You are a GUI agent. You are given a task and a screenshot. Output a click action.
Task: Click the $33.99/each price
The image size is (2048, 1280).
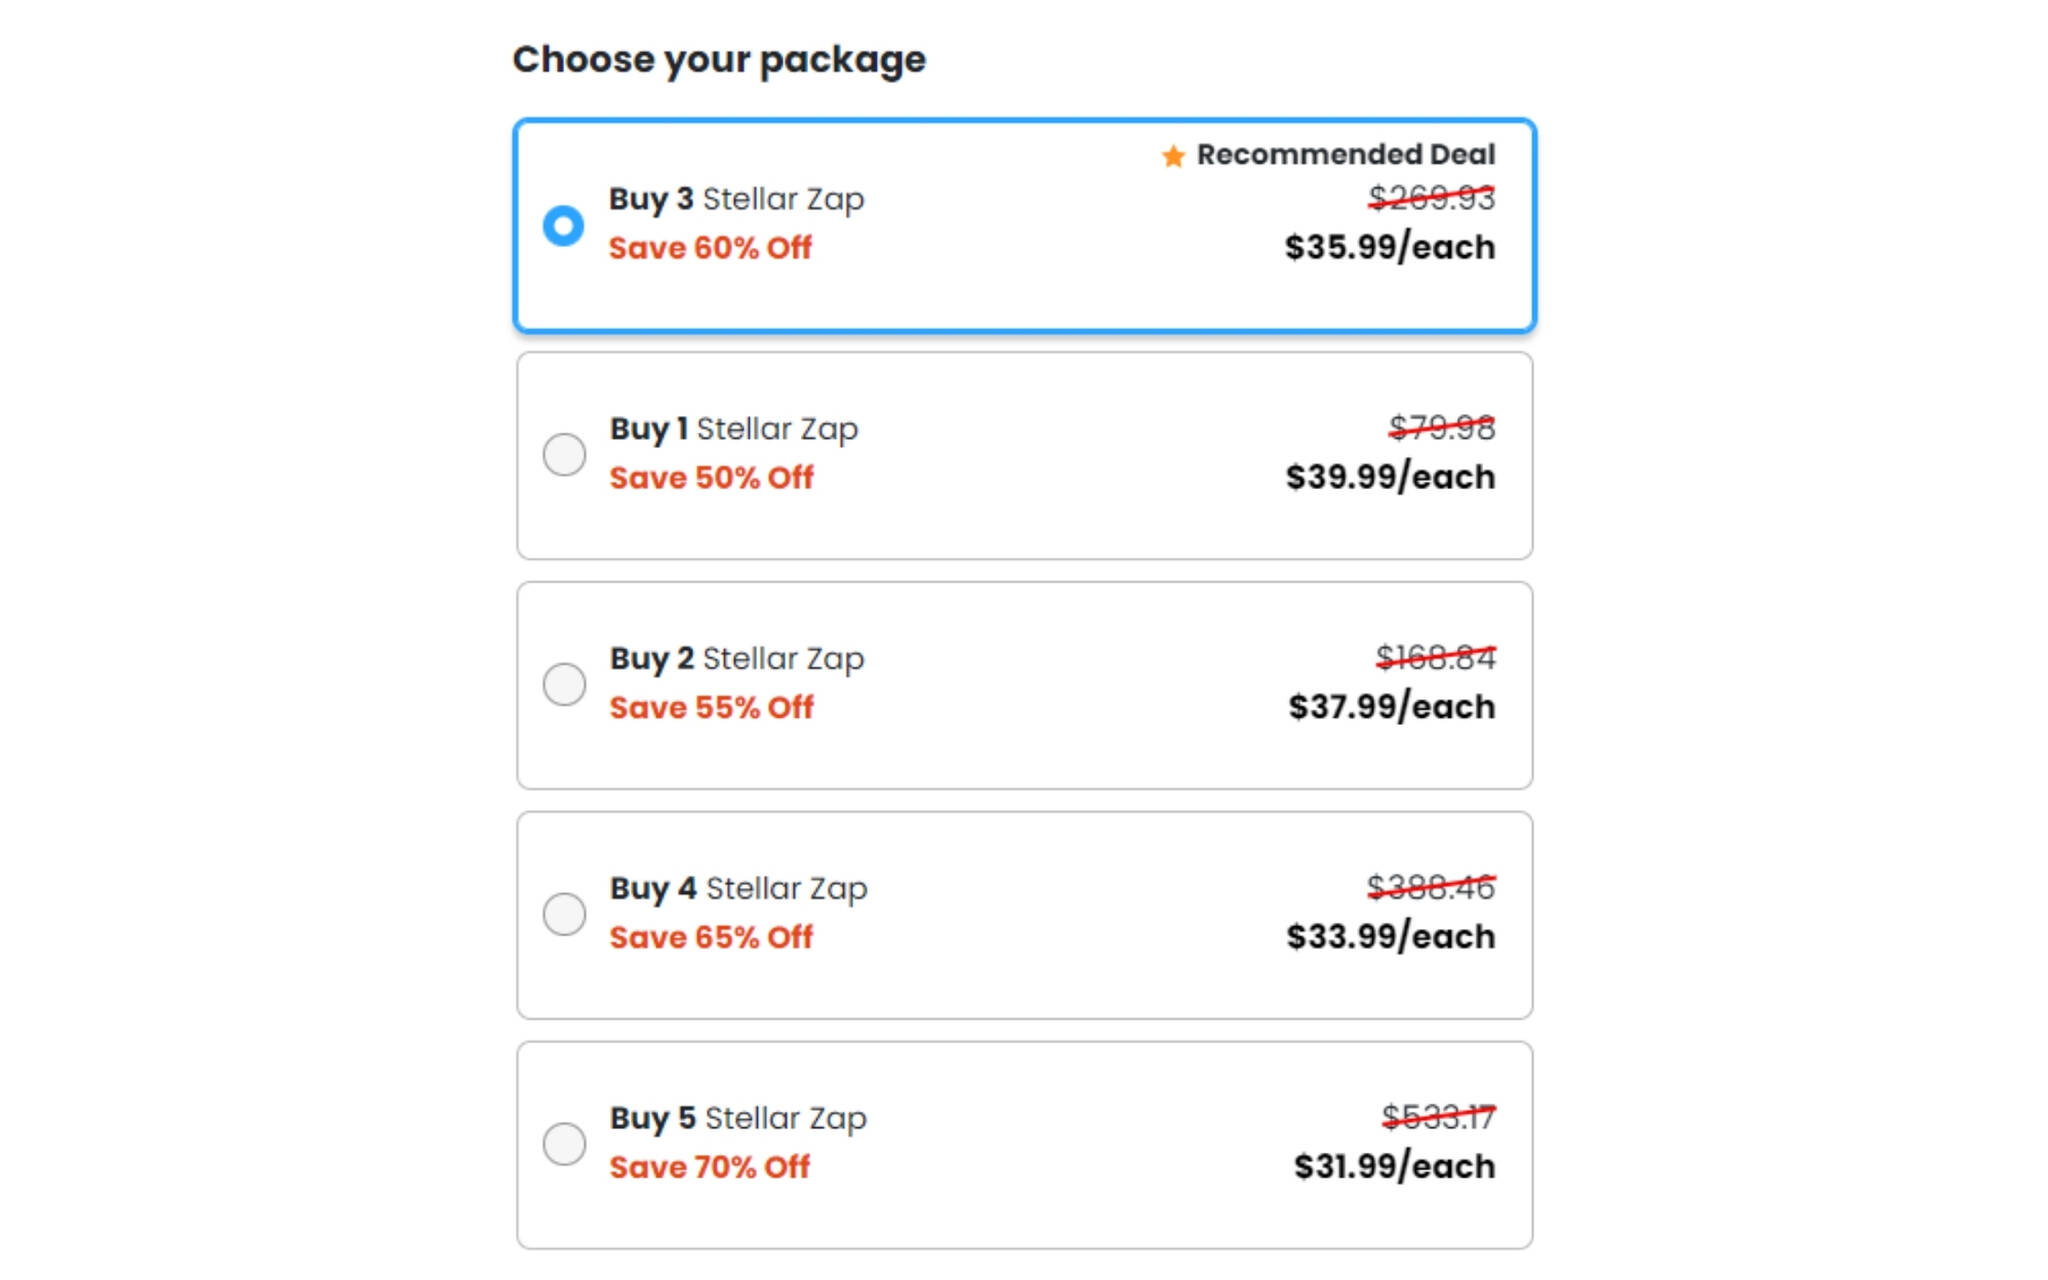[1390, 937]
